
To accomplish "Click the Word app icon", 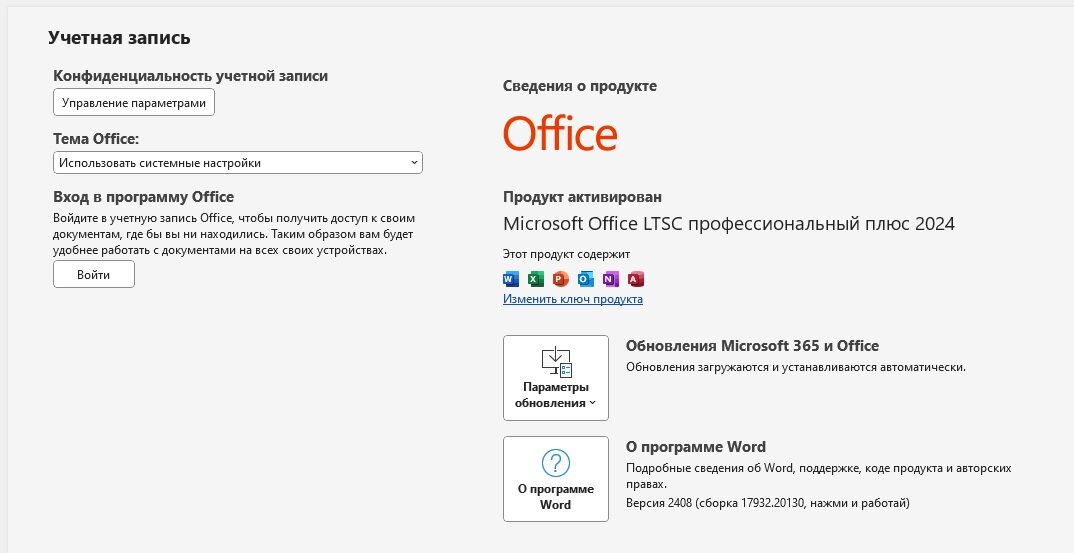I will [x=511, y=279].
